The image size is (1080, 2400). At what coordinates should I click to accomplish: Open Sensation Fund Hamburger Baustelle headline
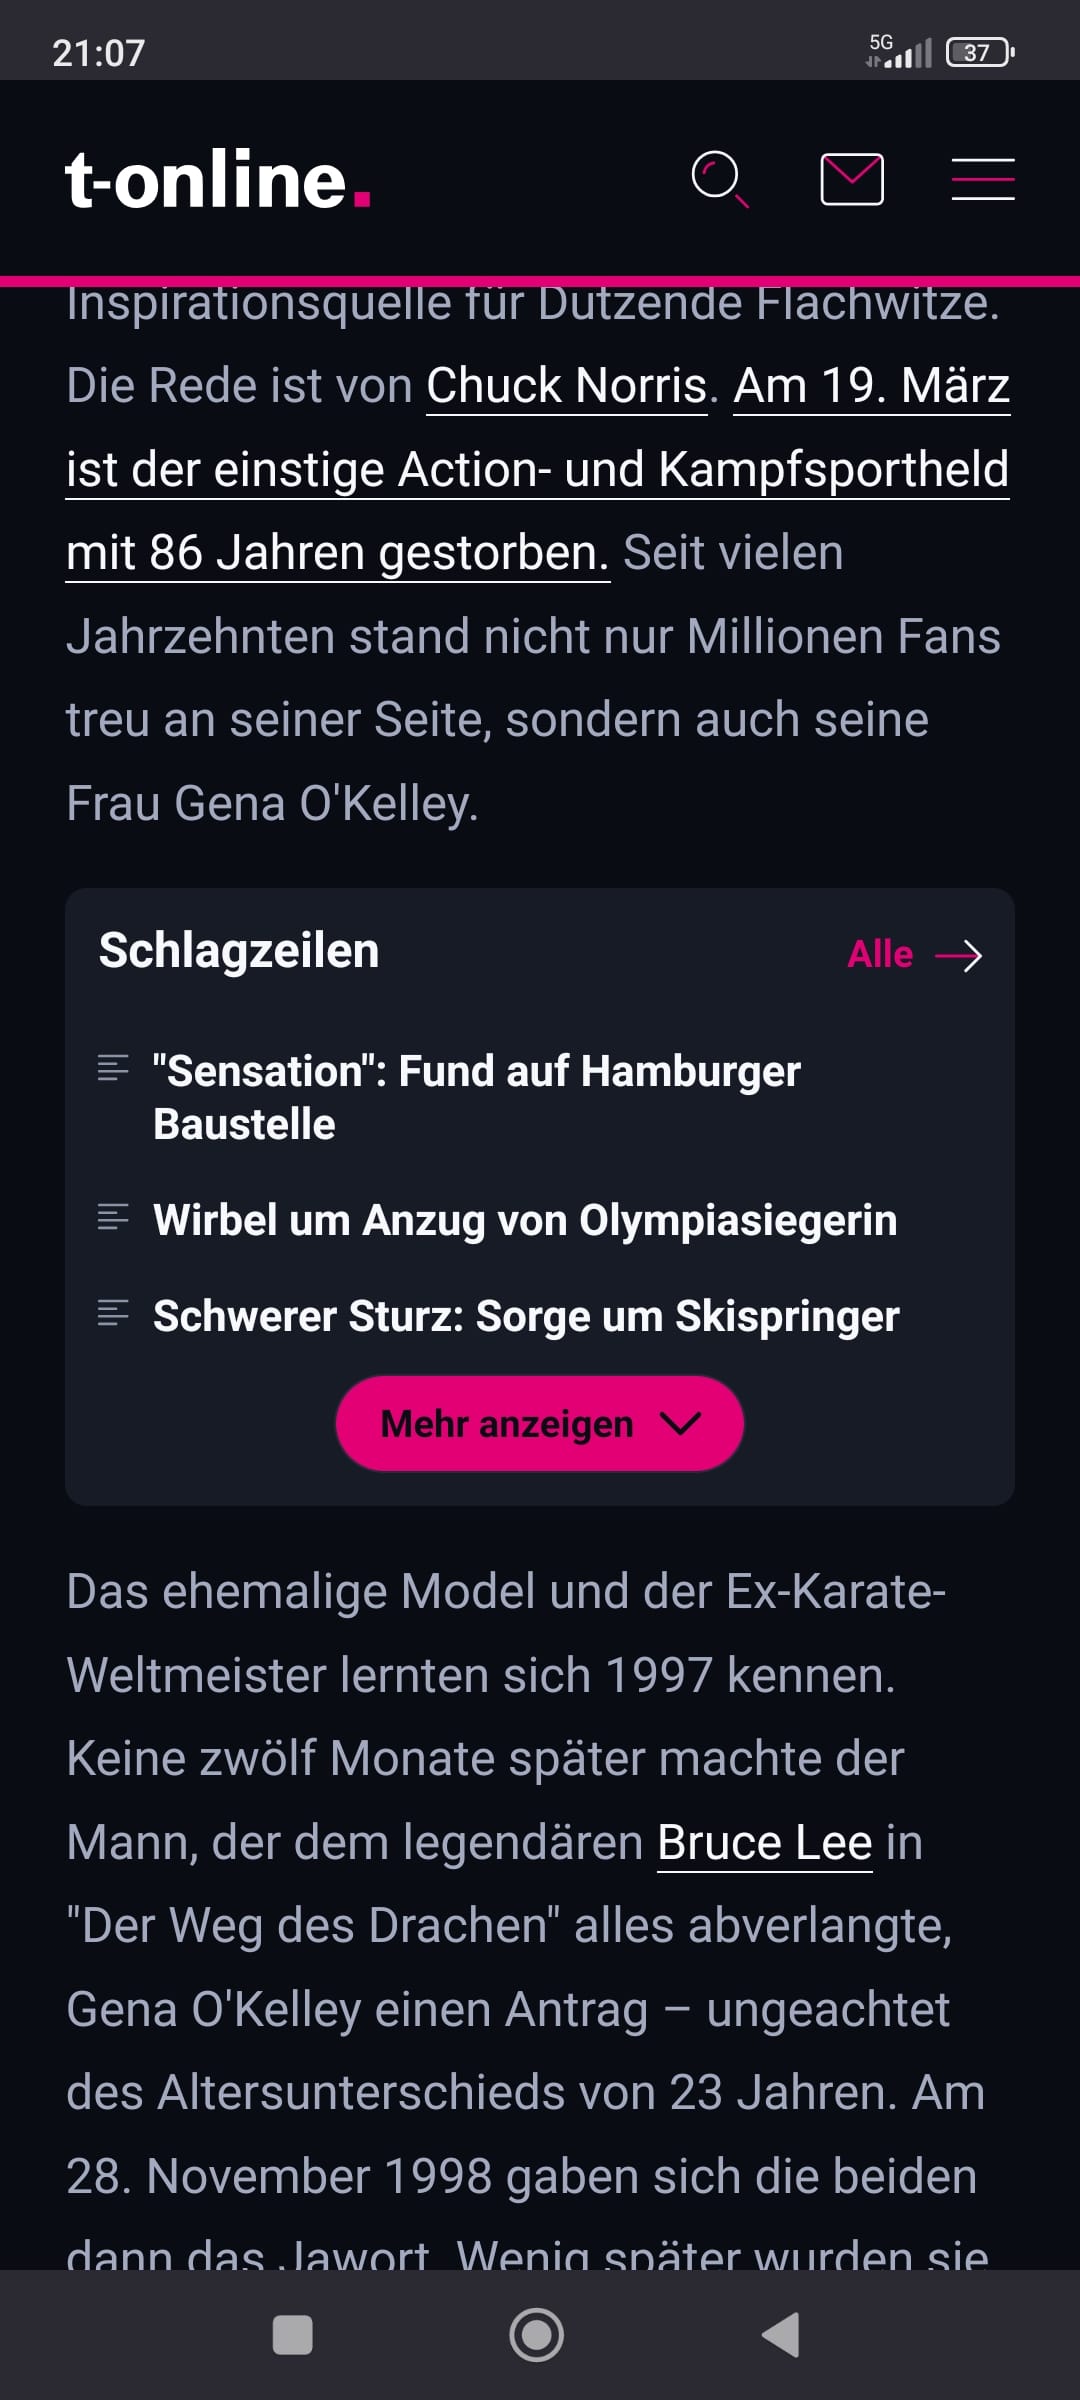pos(476,1097)
